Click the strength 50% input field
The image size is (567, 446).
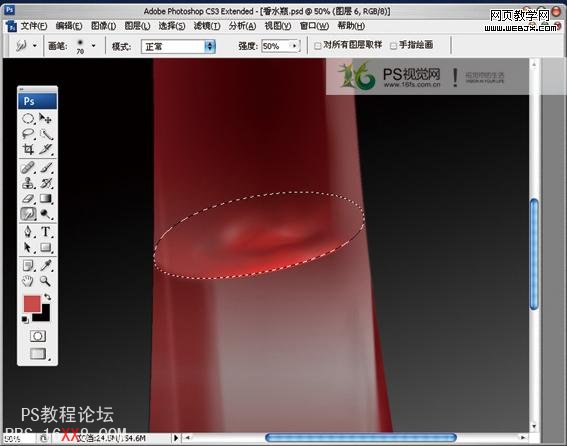click(x=276, y=46)
